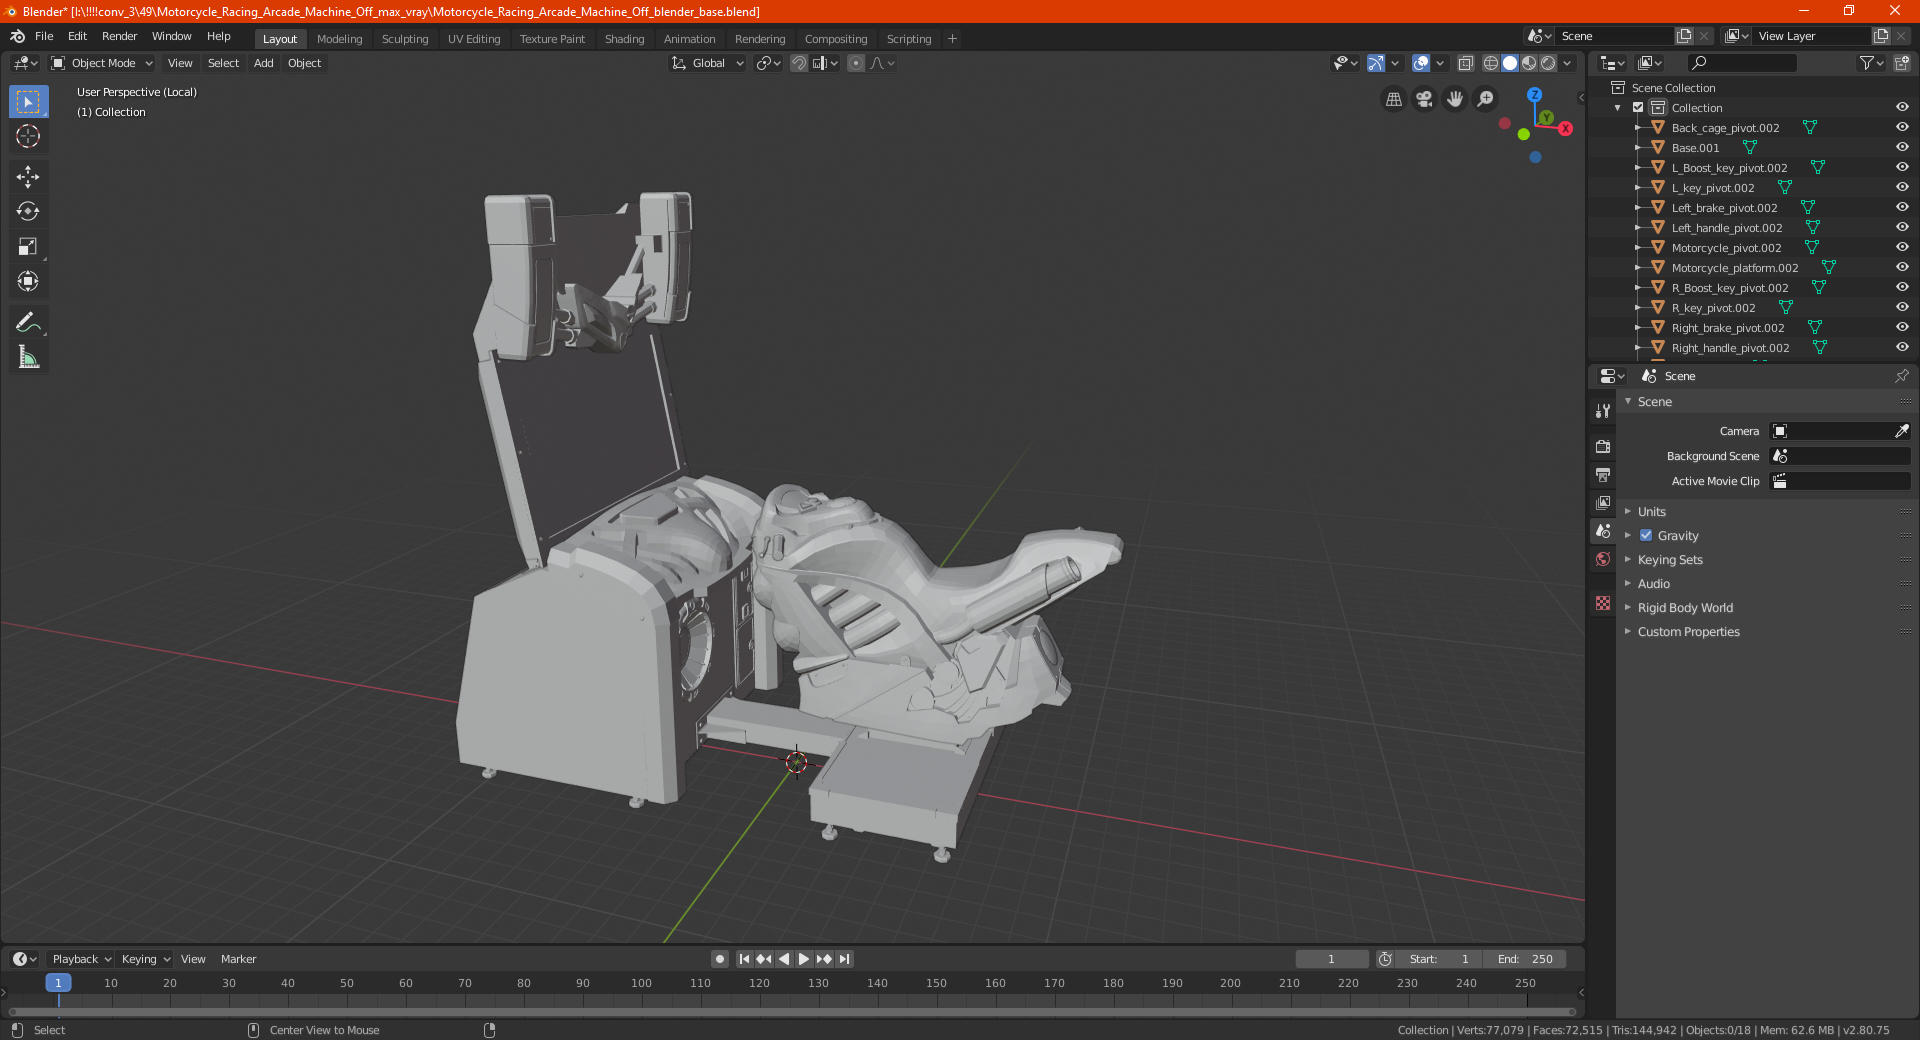
Task: Toggle camera view in the viewport
Action: click(1424, 99)
